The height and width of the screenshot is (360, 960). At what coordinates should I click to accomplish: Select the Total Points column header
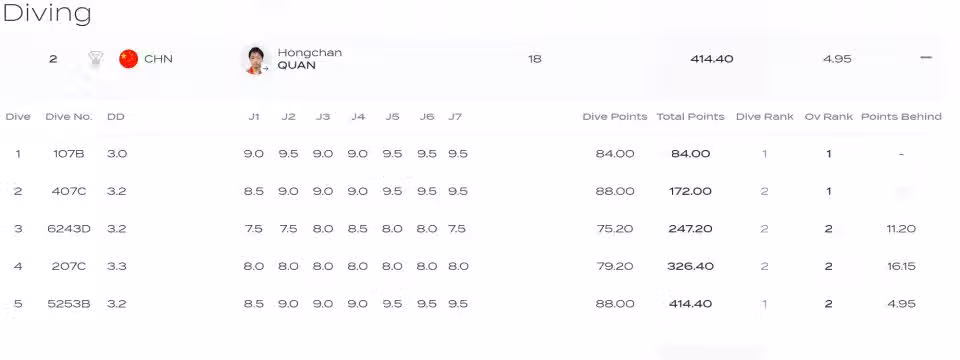point(691,117)
